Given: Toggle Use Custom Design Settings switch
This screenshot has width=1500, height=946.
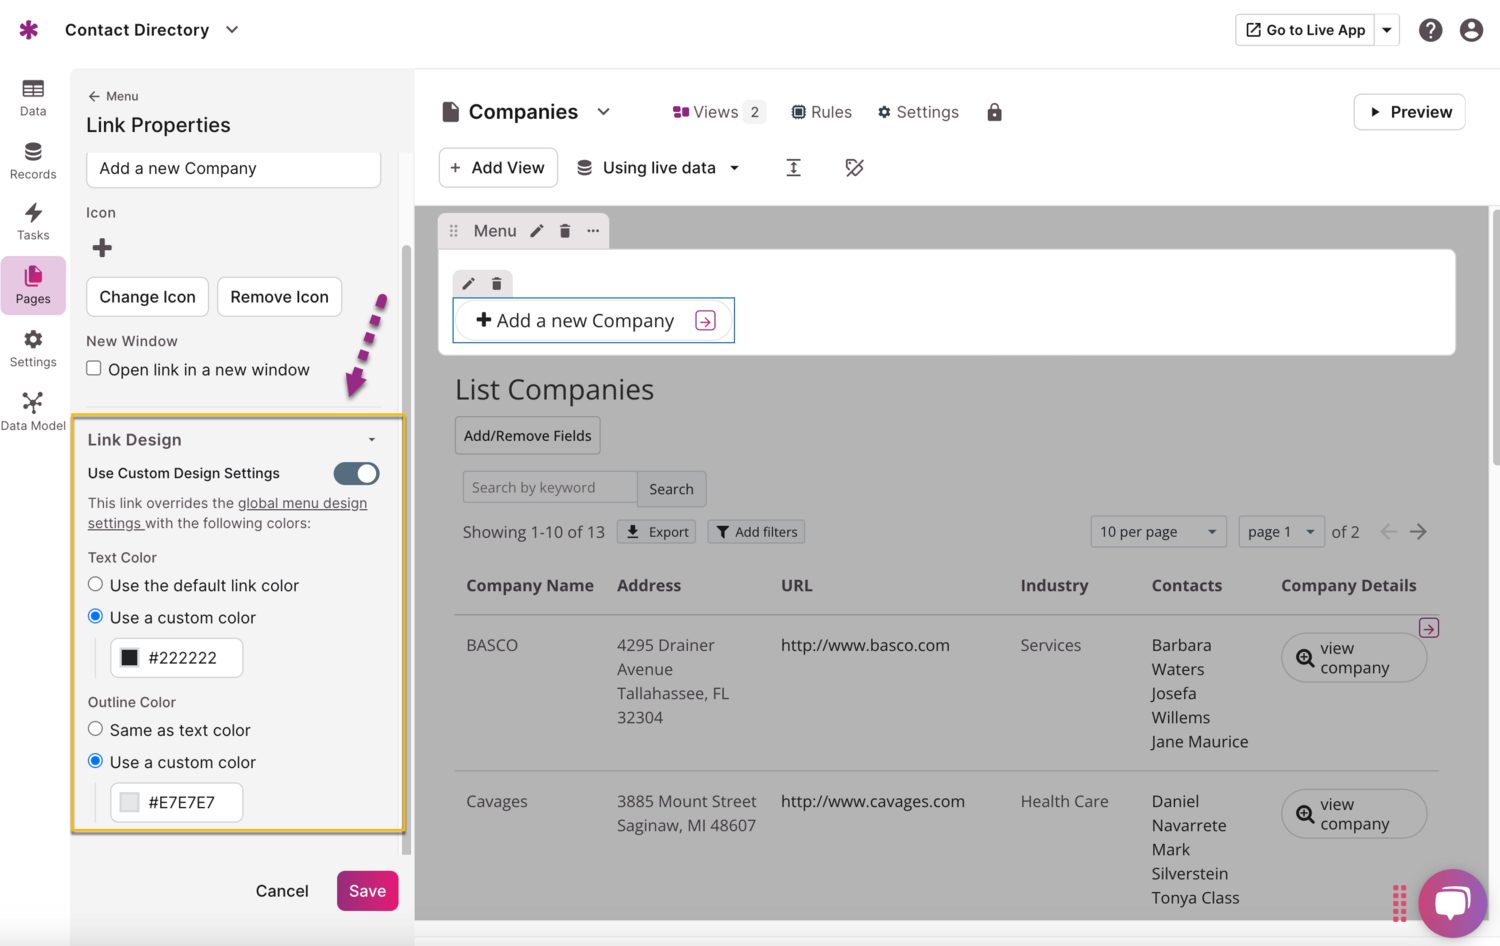Looking at the screenshot, I should (x=356, y=474).
